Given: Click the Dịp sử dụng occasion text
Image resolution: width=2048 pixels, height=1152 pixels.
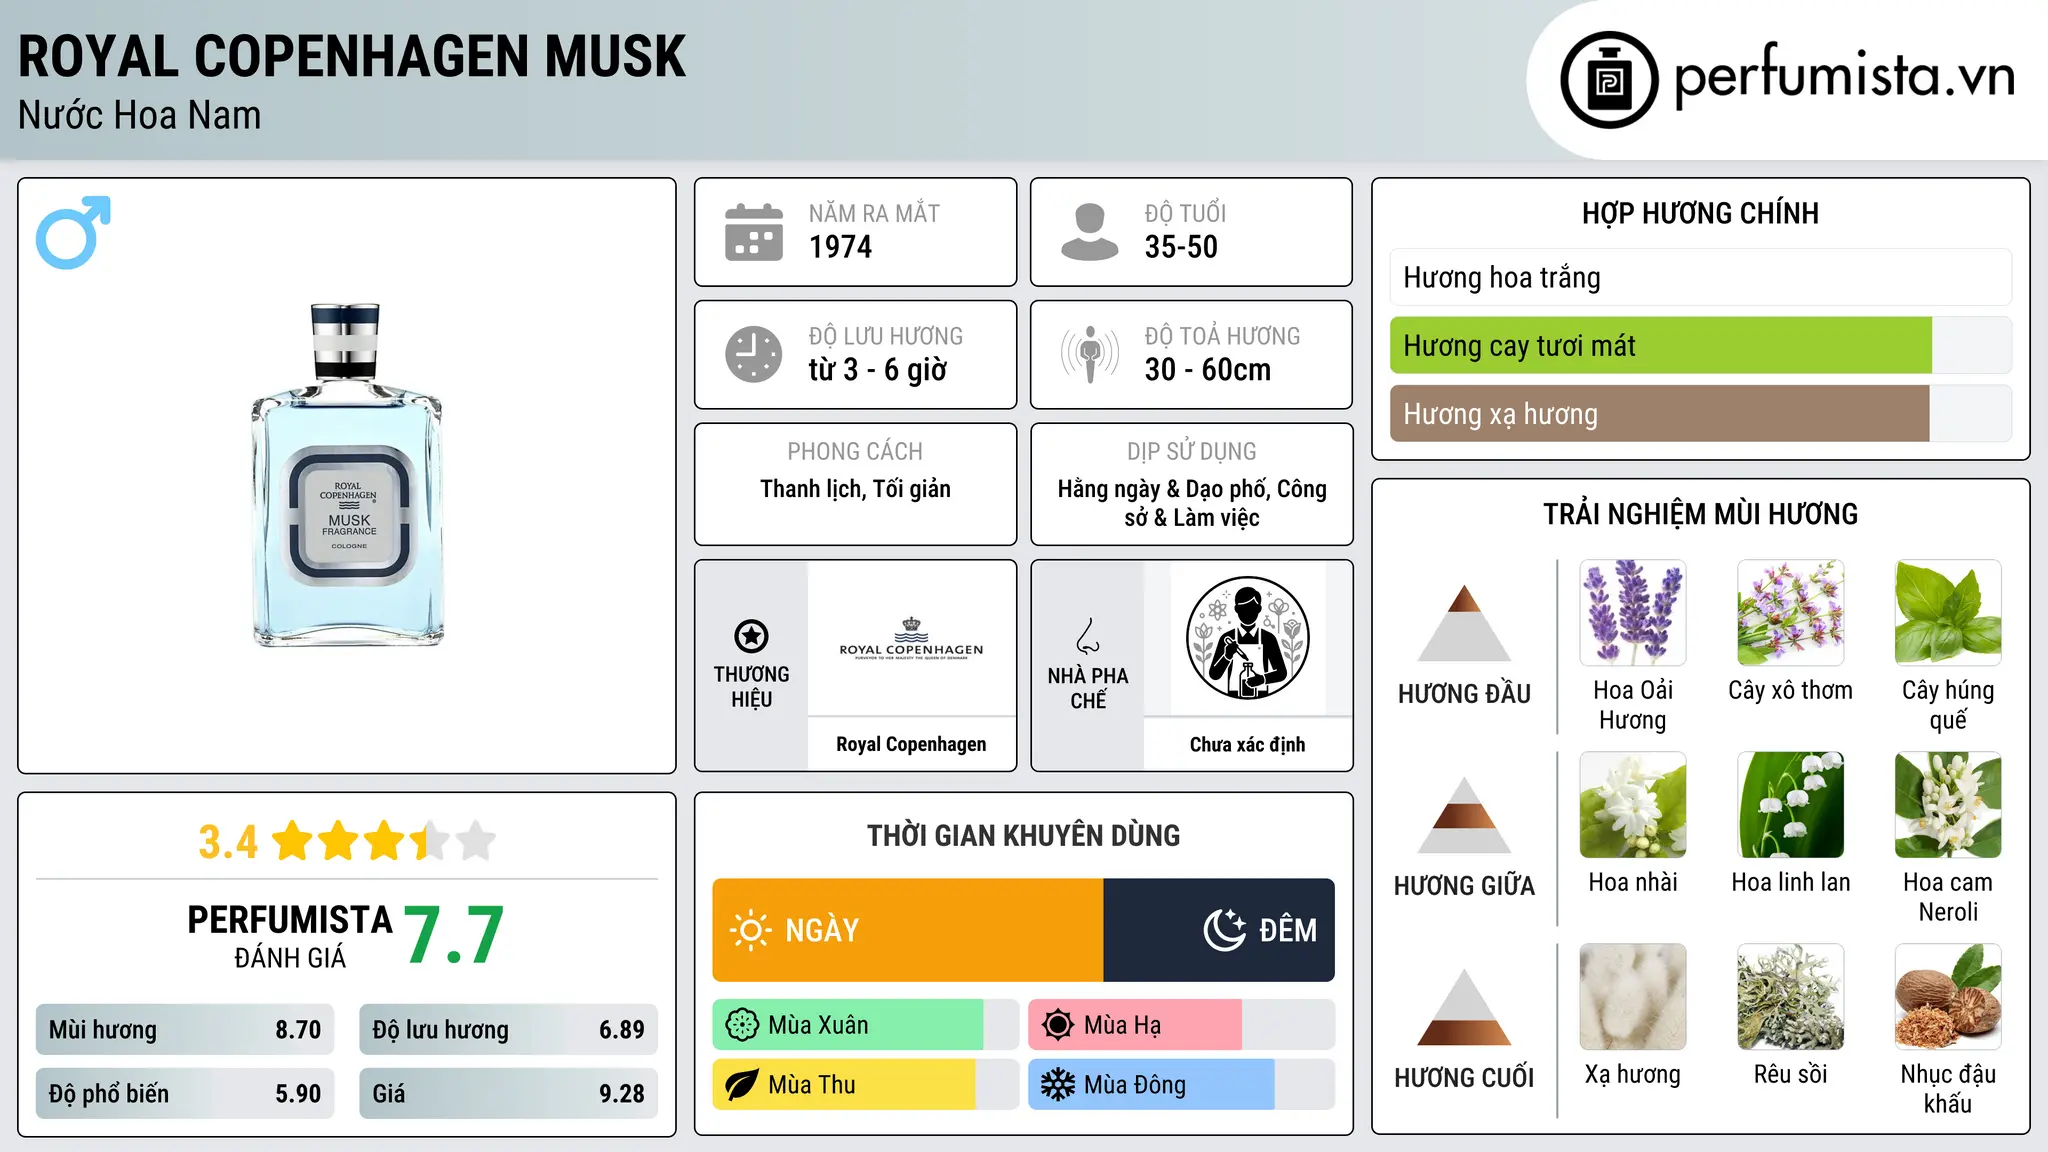Looking at the screenshot, I should point(1192,503).
